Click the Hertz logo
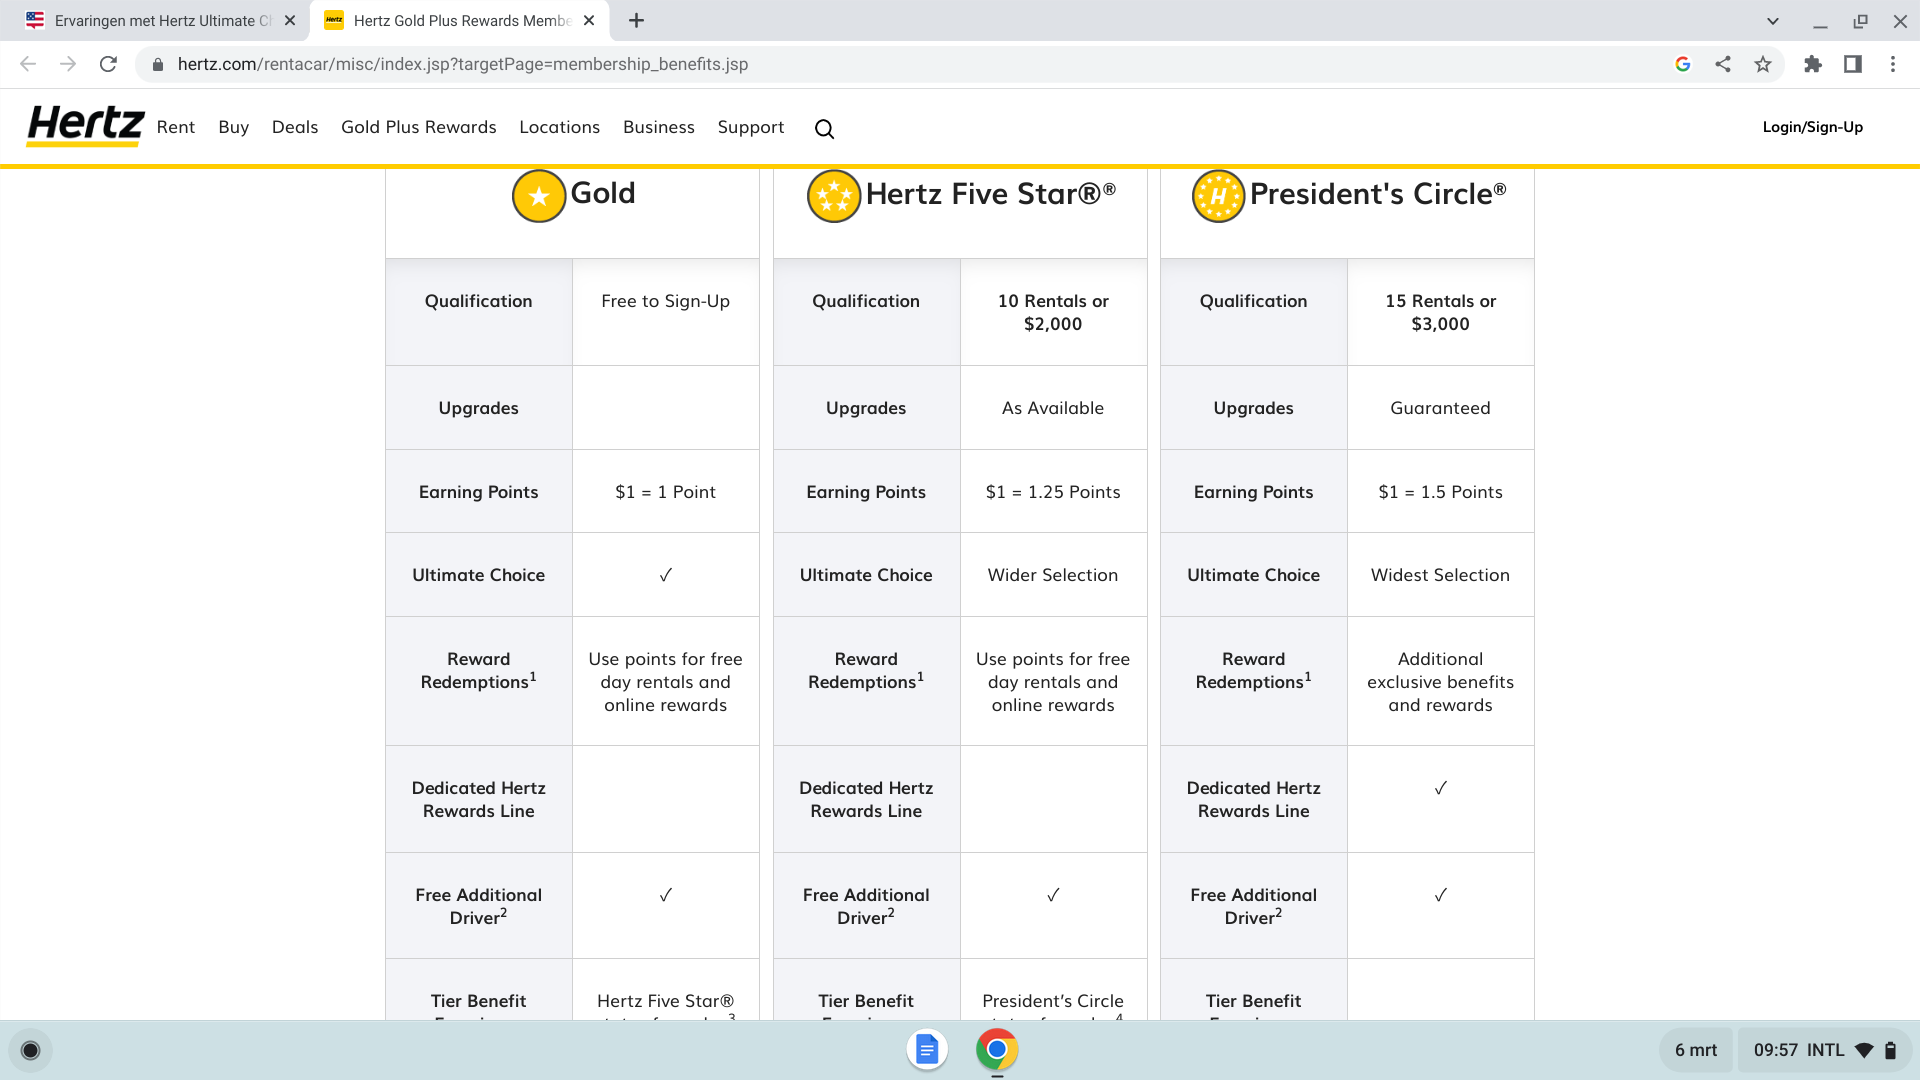The image size is (1920, 1080). coord(85,126)
